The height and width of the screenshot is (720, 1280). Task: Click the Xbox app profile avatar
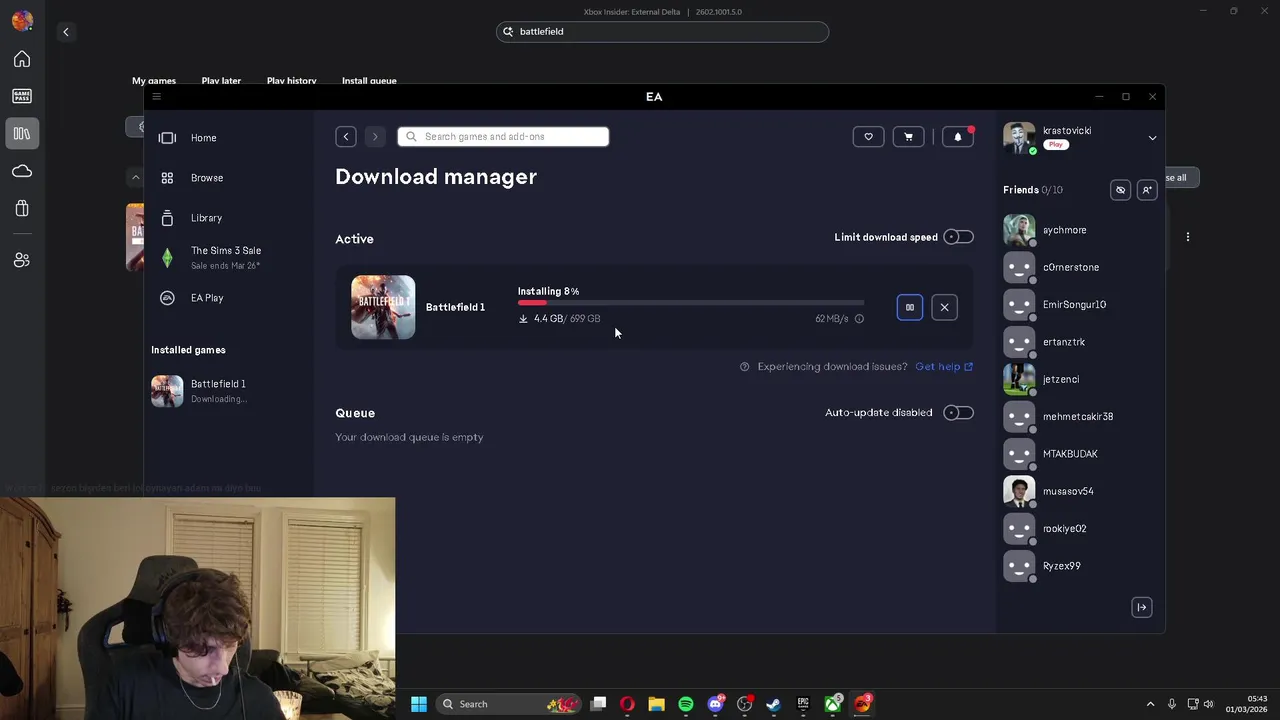pos(22,20)
